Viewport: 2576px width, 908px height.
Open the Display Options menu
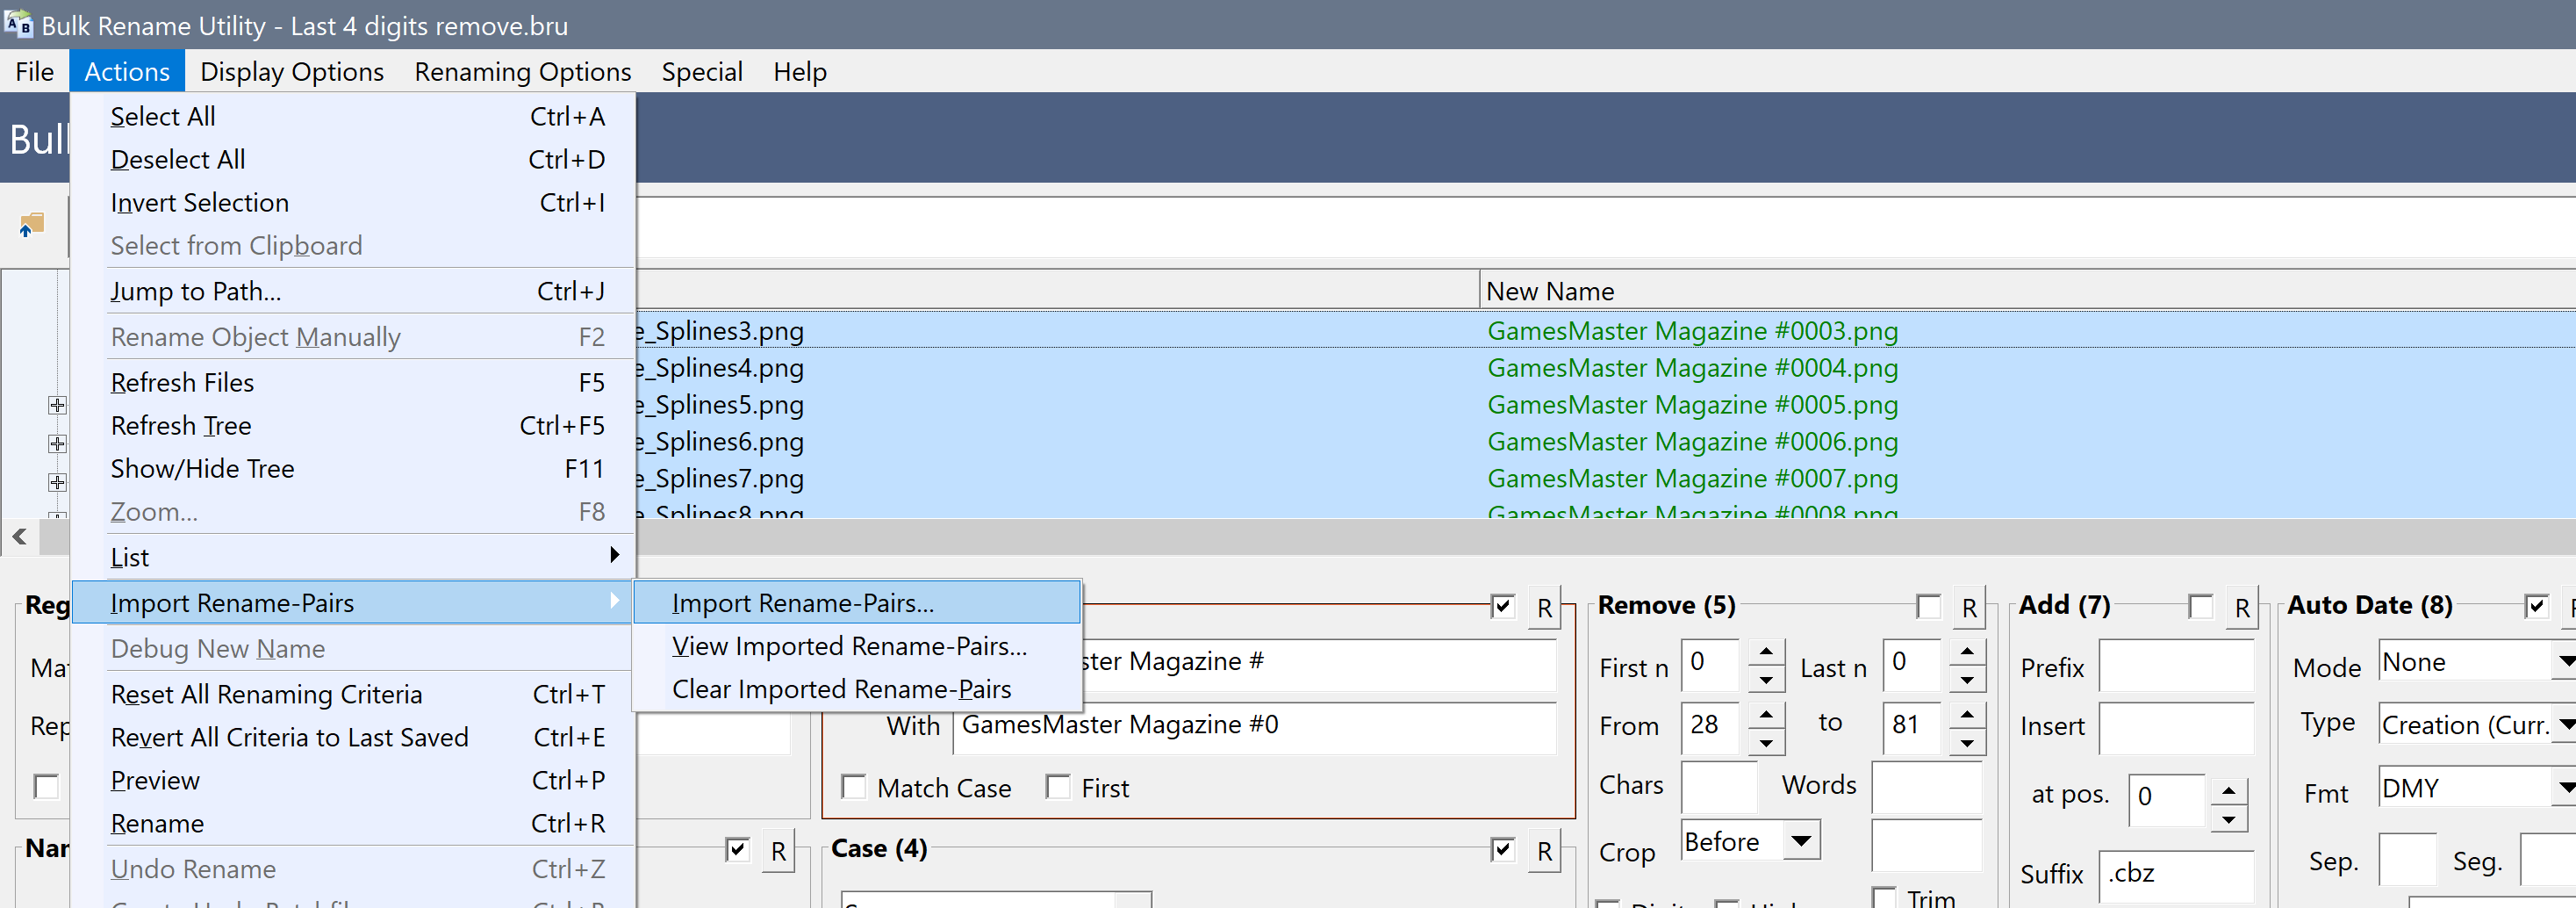click(292, 72)
